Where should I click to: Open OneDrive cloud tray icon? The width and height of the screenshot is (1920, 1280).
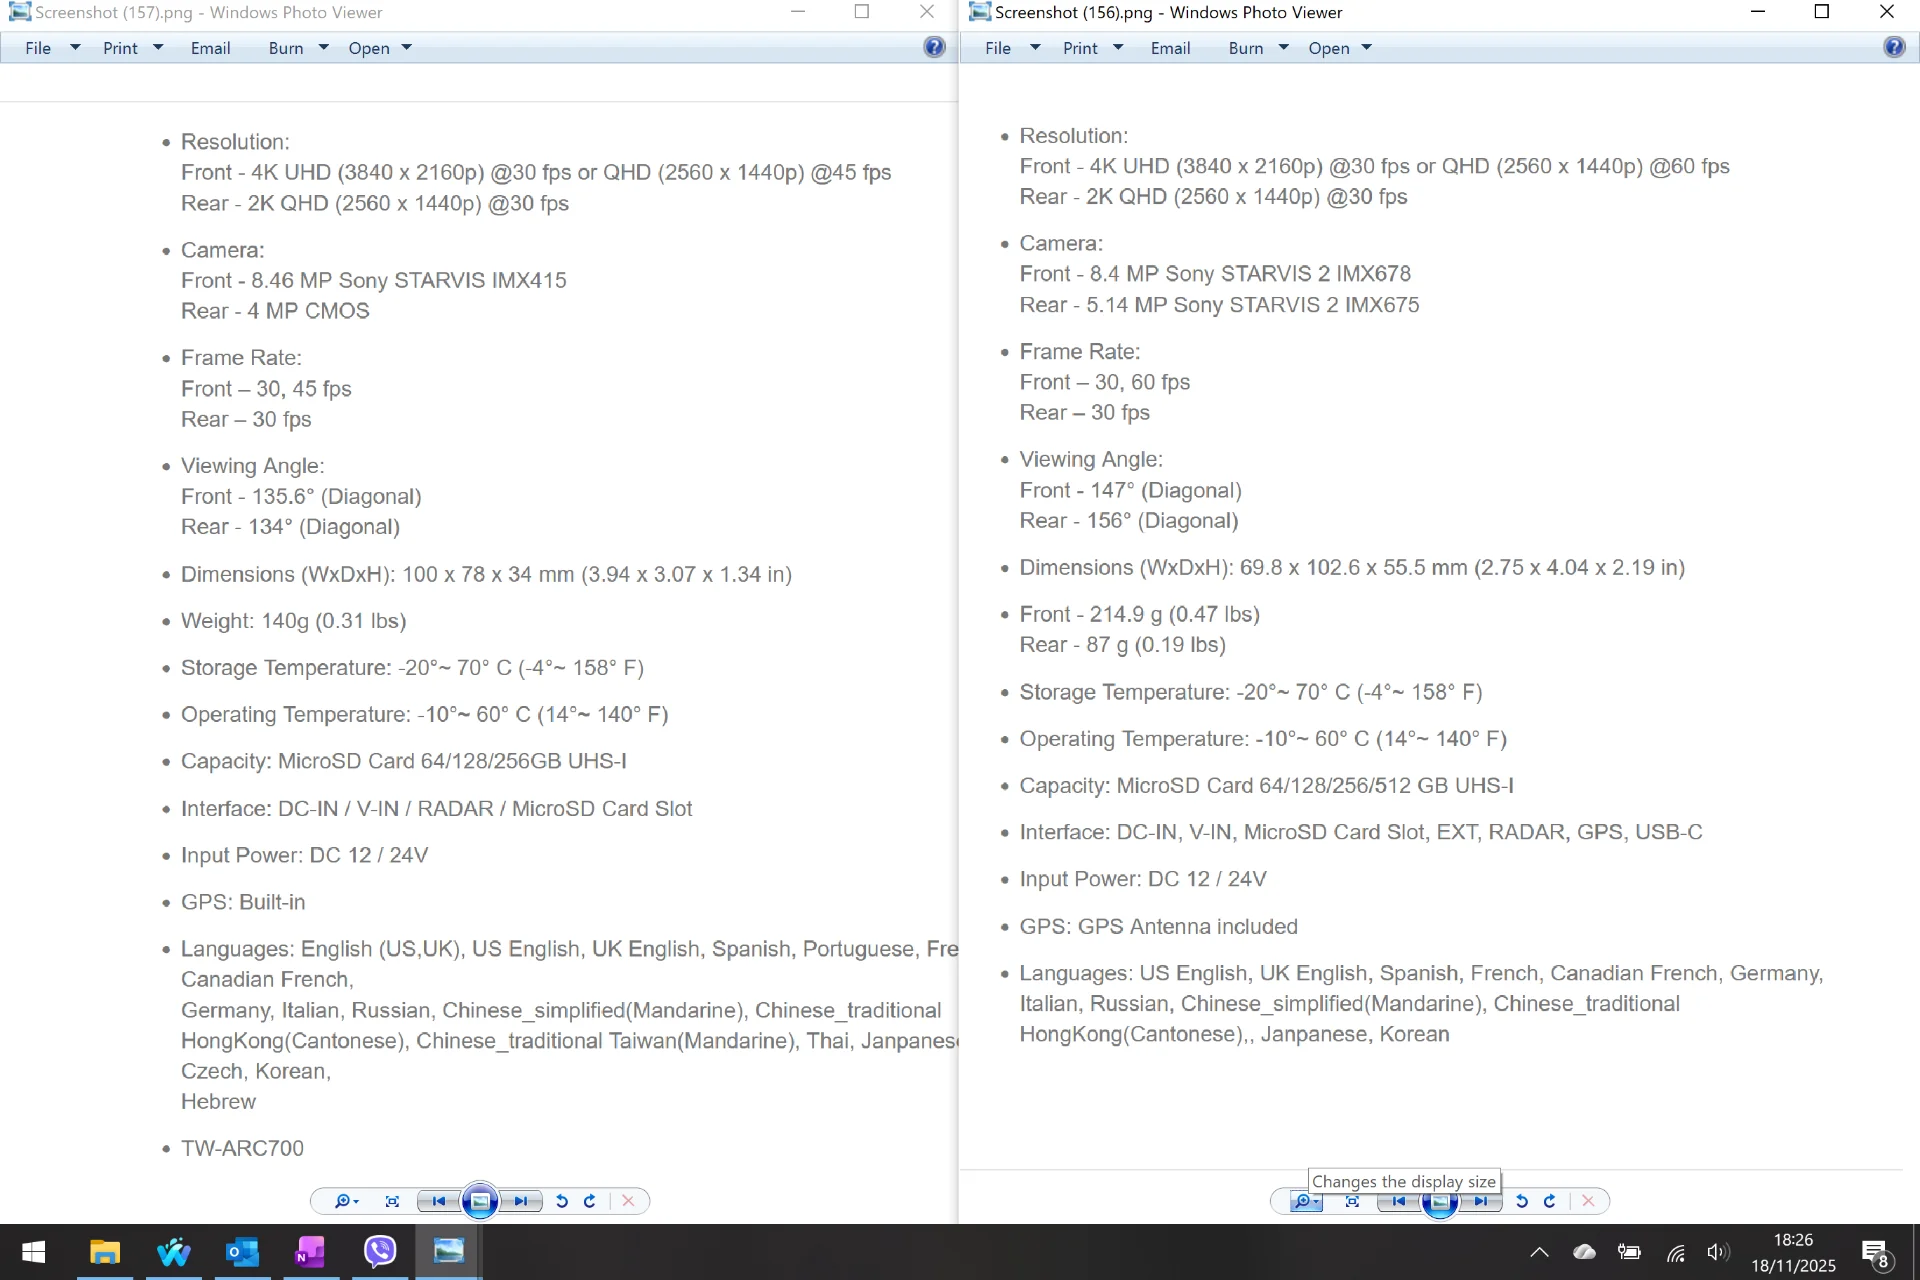click(x=1584, y=1252)
